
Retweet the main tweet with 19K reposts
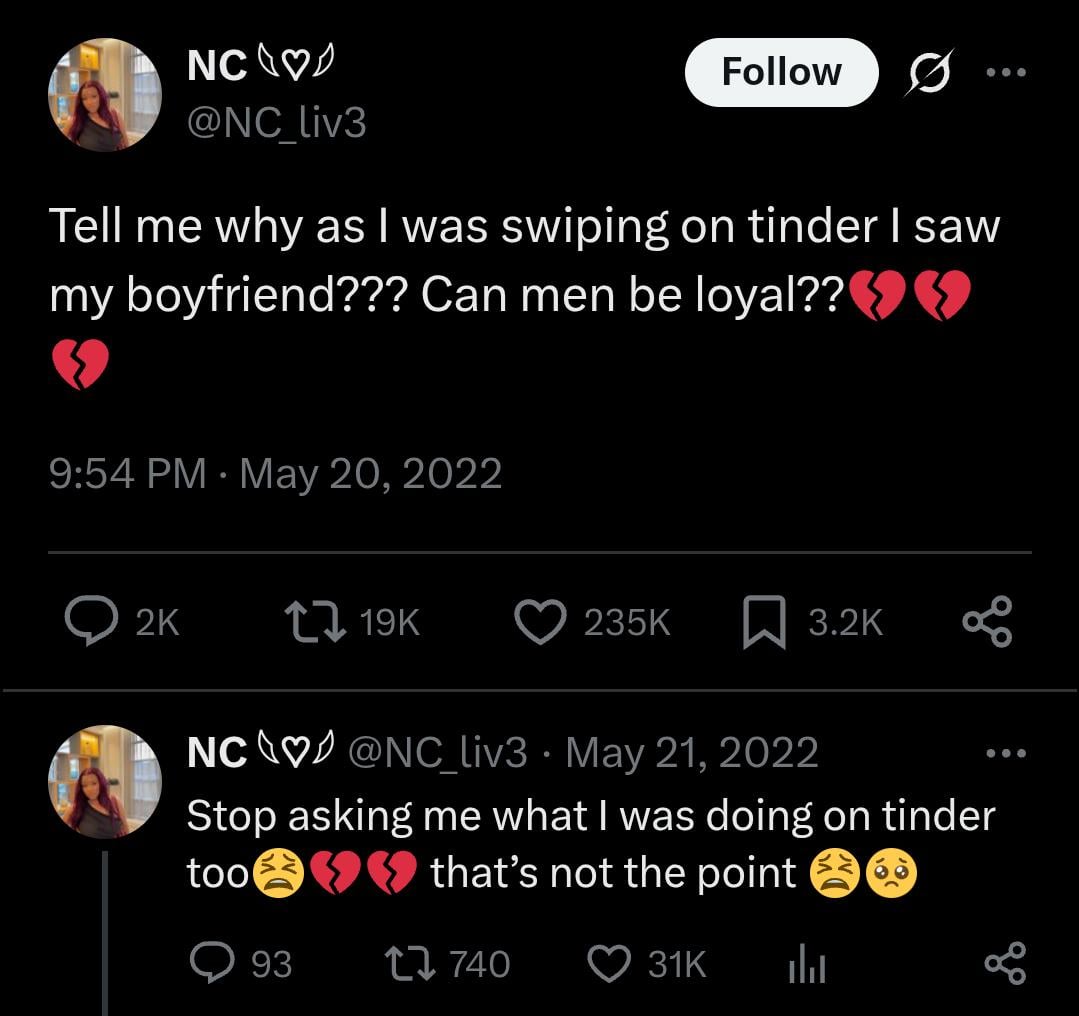click(x=315, y=622)
